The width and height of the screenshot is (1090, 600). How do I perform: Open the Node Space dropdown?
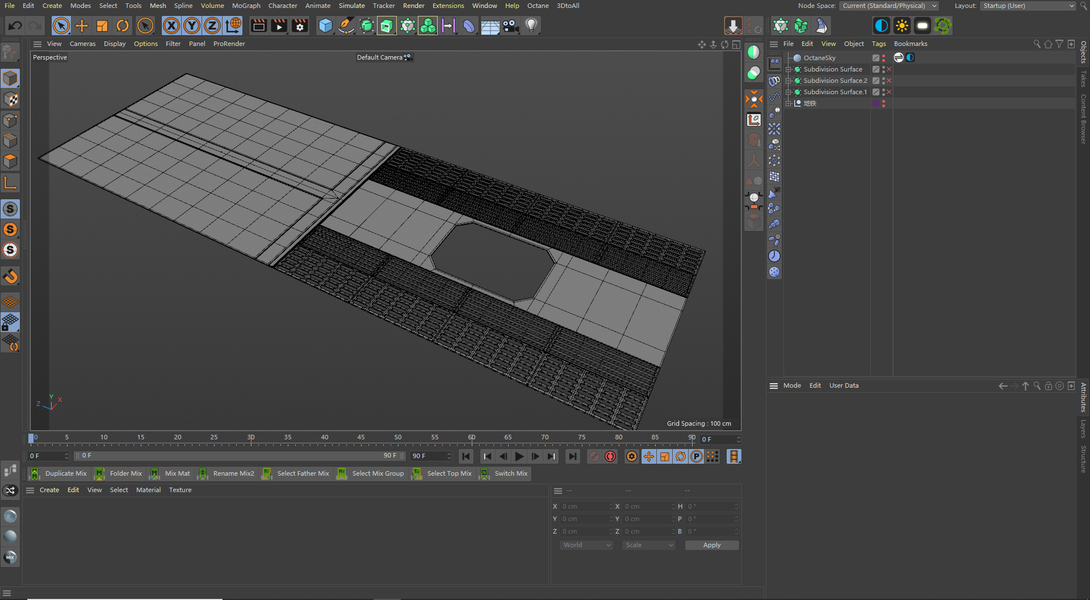(889, 6)
